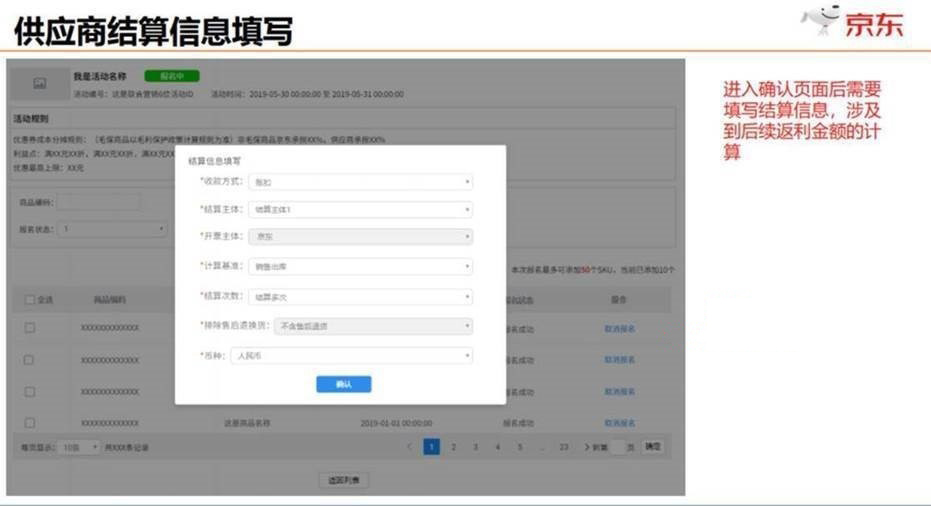
Task: Open the 报名状态 dropdown in background page
Action: 112,229
